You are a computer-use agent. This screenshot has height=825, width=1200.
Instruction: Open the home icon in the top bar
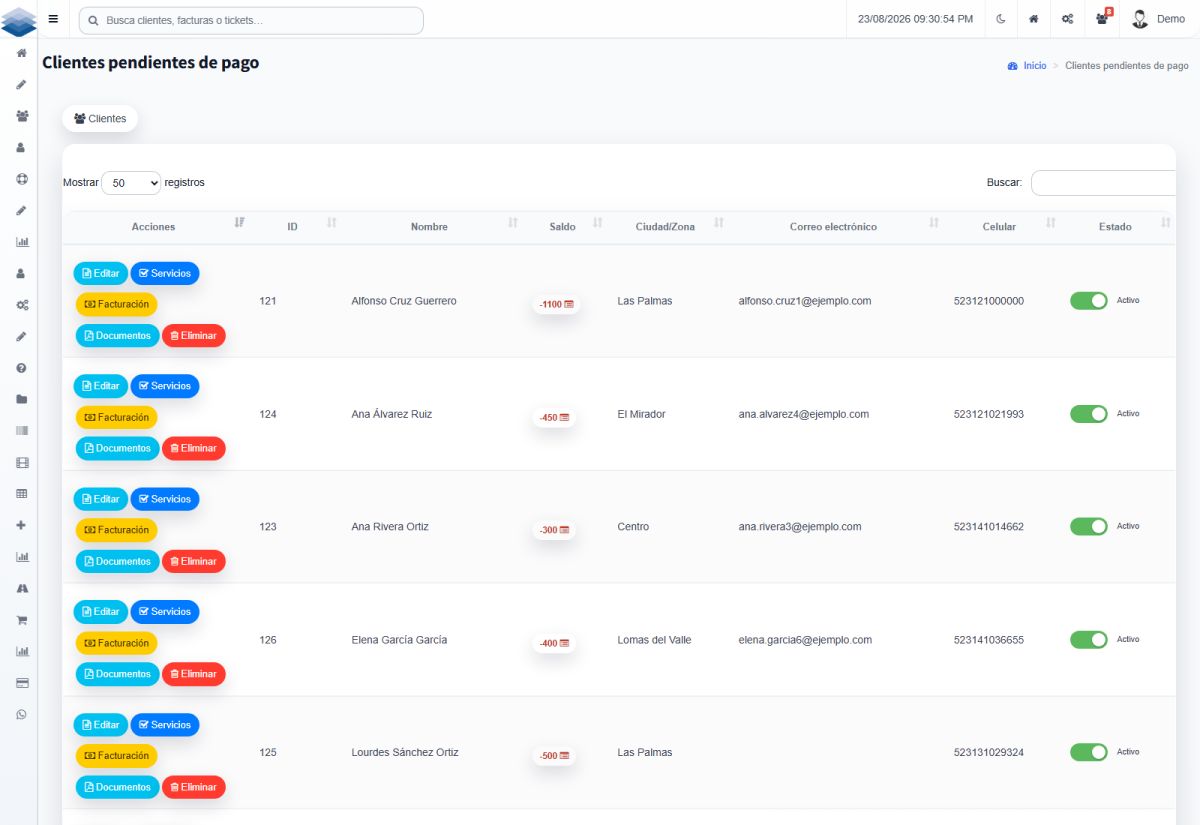click(1033, 19)
